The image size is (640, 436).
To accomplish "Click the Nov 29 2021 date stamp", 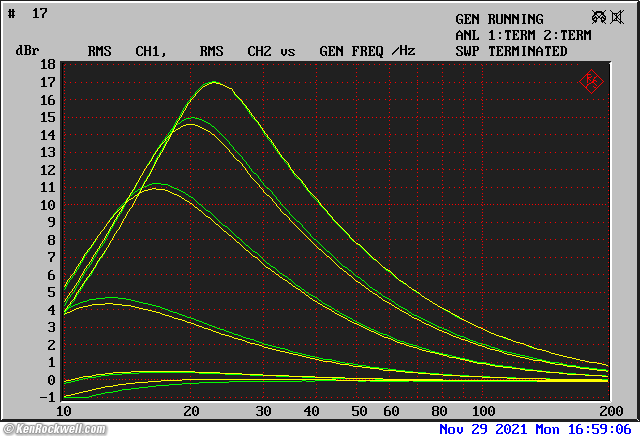I will click(481, 429).
